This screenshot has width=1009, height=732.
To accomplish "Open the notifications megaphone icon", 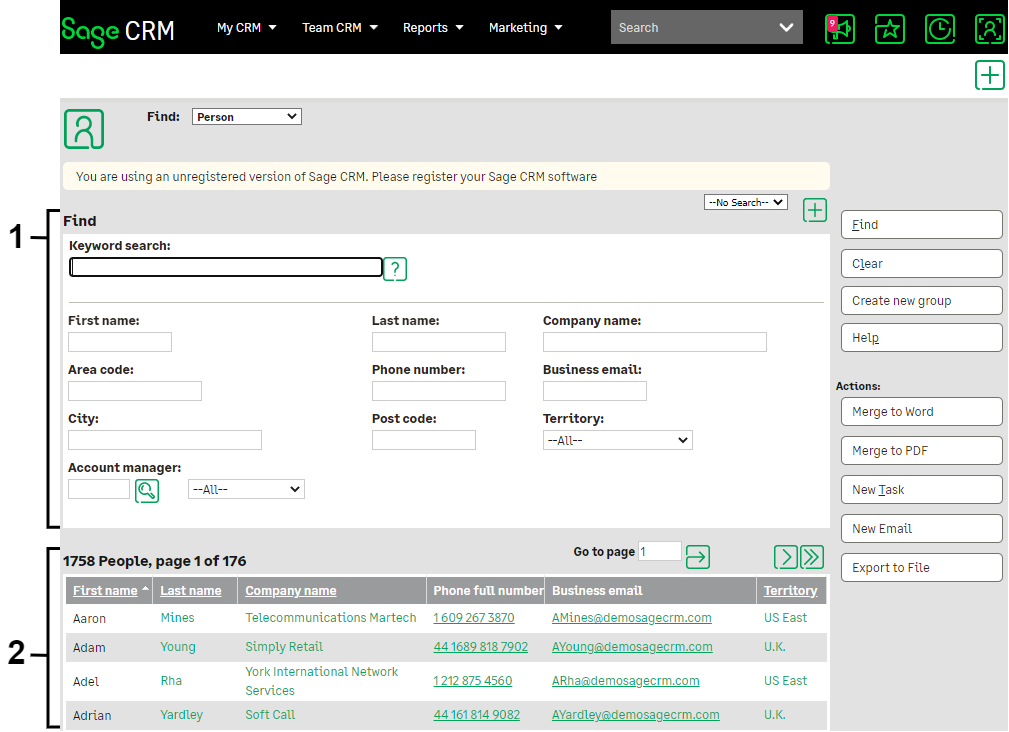I will point(840,29).
